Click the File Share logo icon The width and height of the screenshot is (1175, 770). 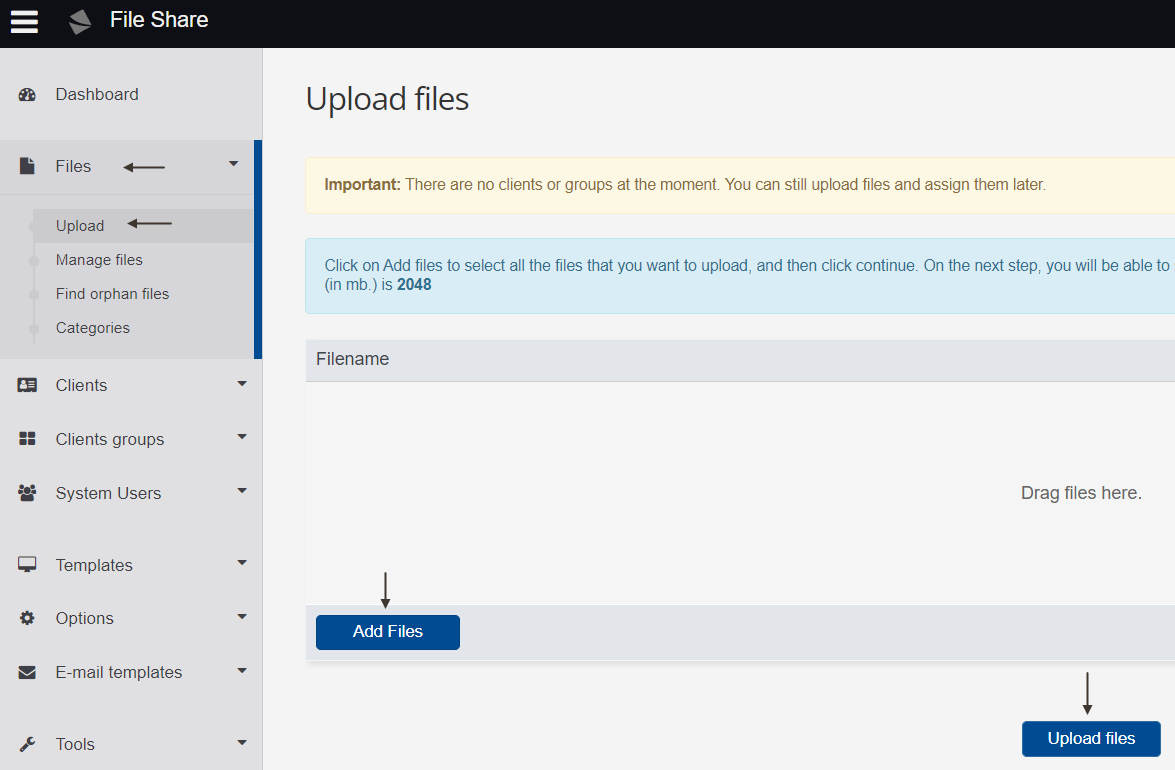coord(79,22)
